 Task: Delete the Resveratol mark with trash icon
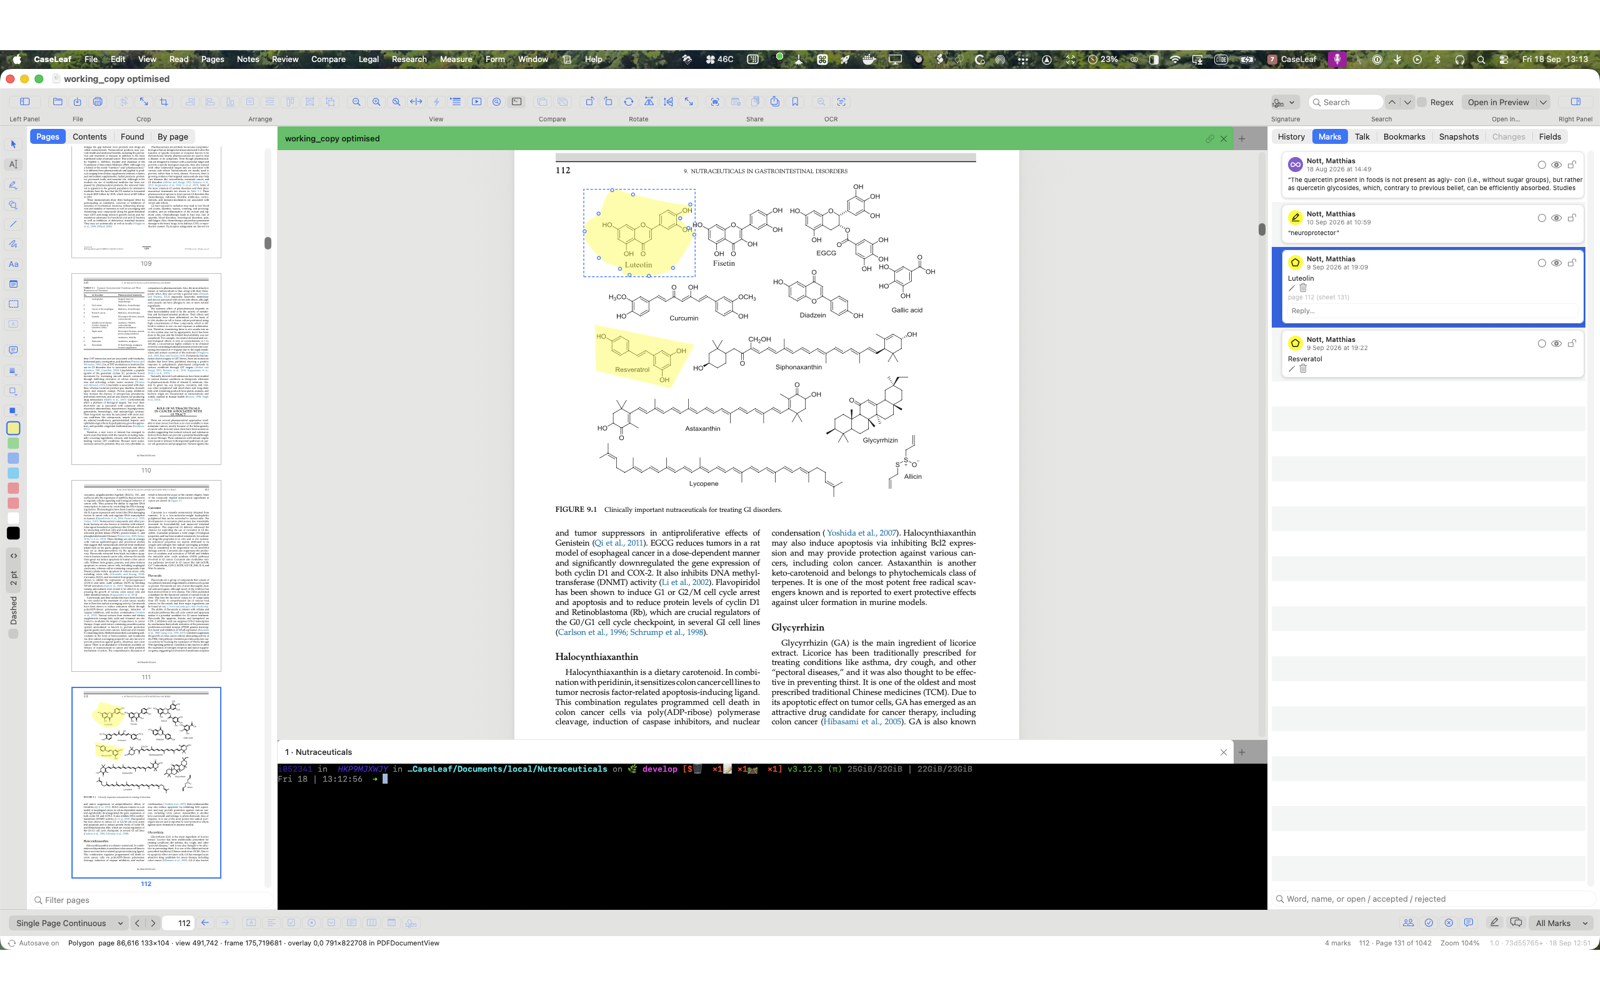(x=1303, y=369)
